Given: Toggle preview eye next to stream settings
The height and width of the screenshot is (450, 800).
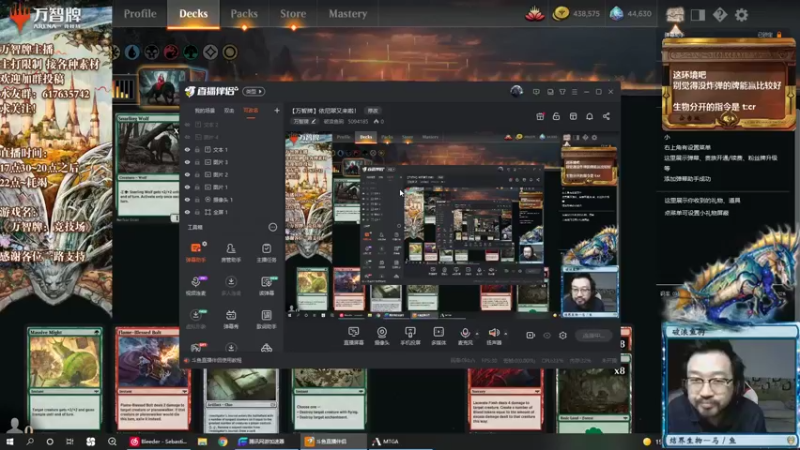Looking at the screenshot, I should 547,335.
